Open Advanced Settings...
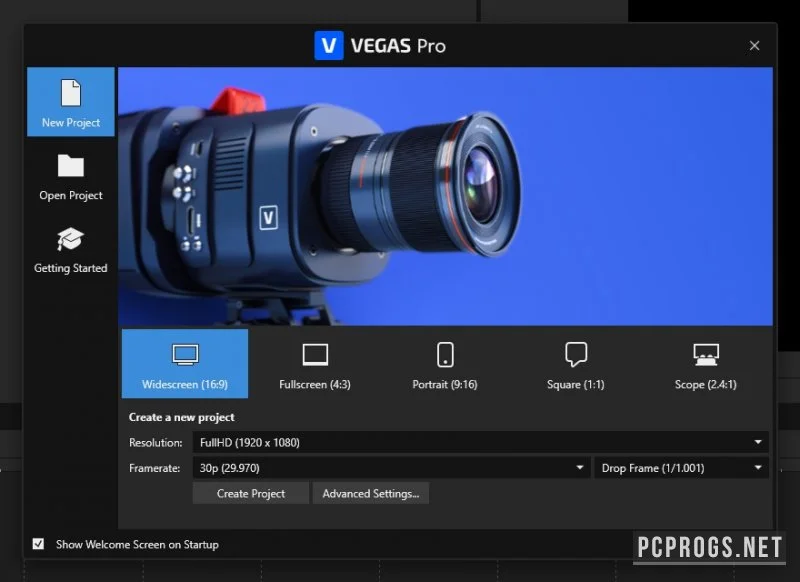 pyautogui.click(x=371, y=493)
